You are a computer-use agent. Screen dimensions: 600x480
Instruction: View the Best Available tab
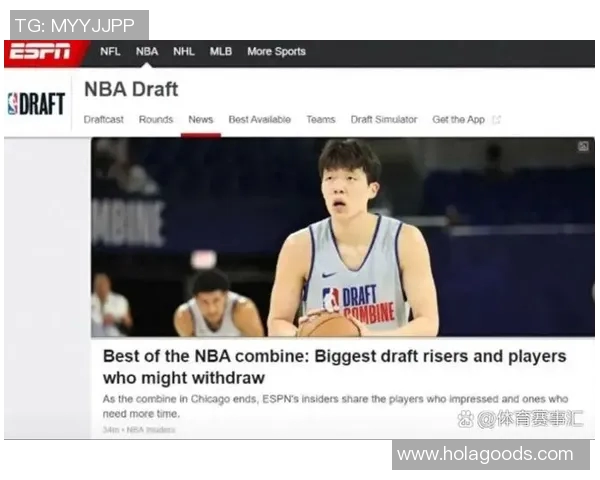tap(260, 120)
